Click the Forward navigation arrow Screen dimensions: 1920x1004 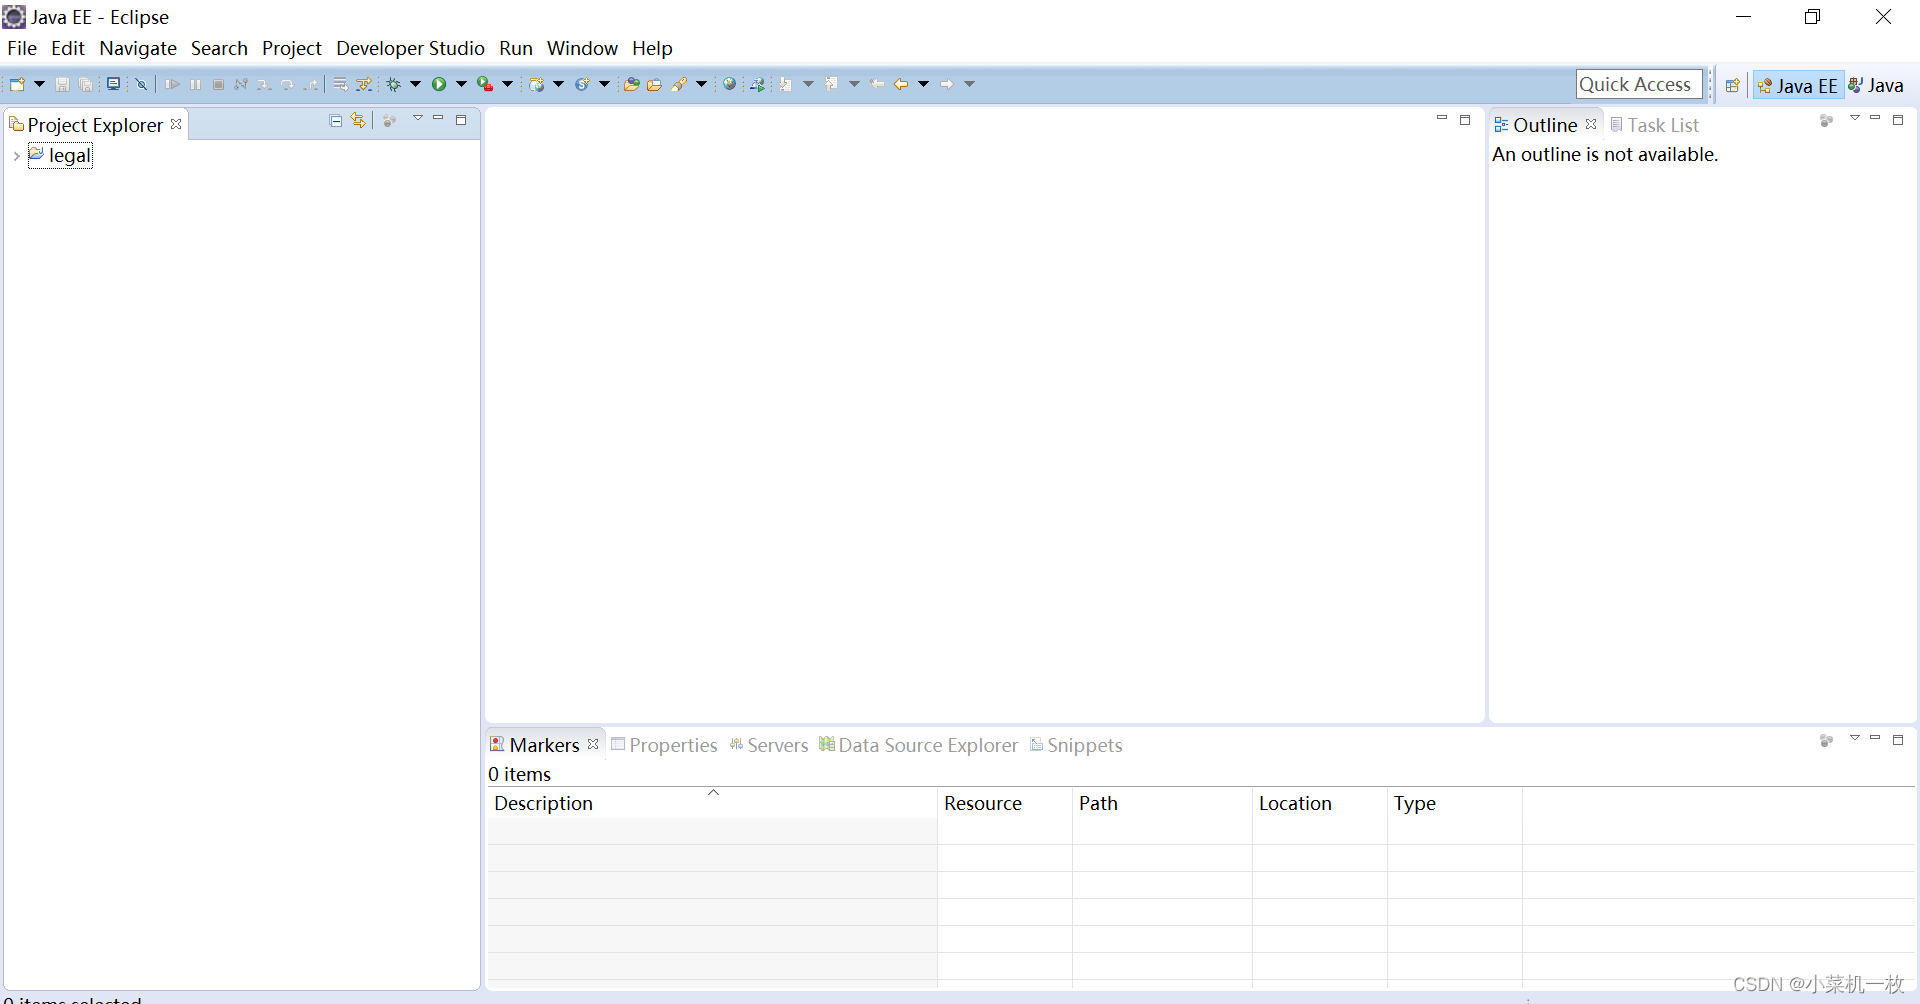[946, 84]
